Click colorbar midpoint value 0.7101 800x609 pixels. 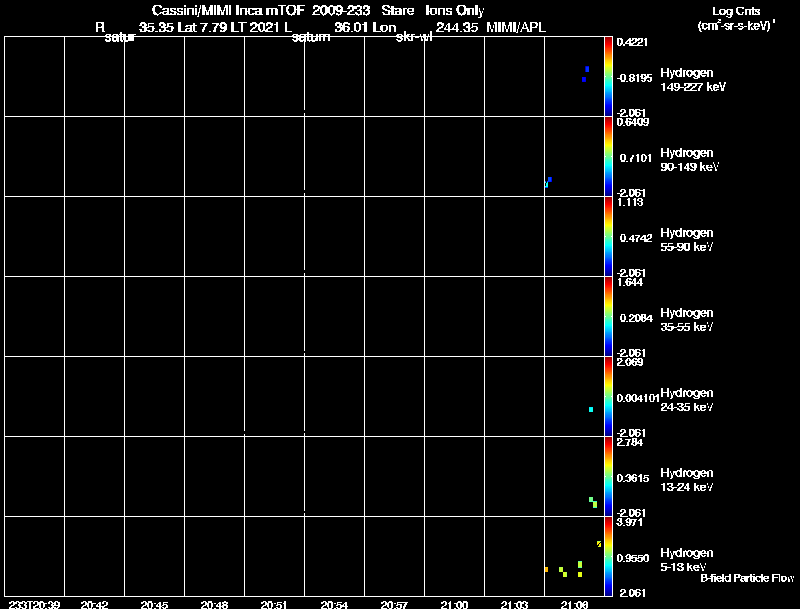point(636,158)
